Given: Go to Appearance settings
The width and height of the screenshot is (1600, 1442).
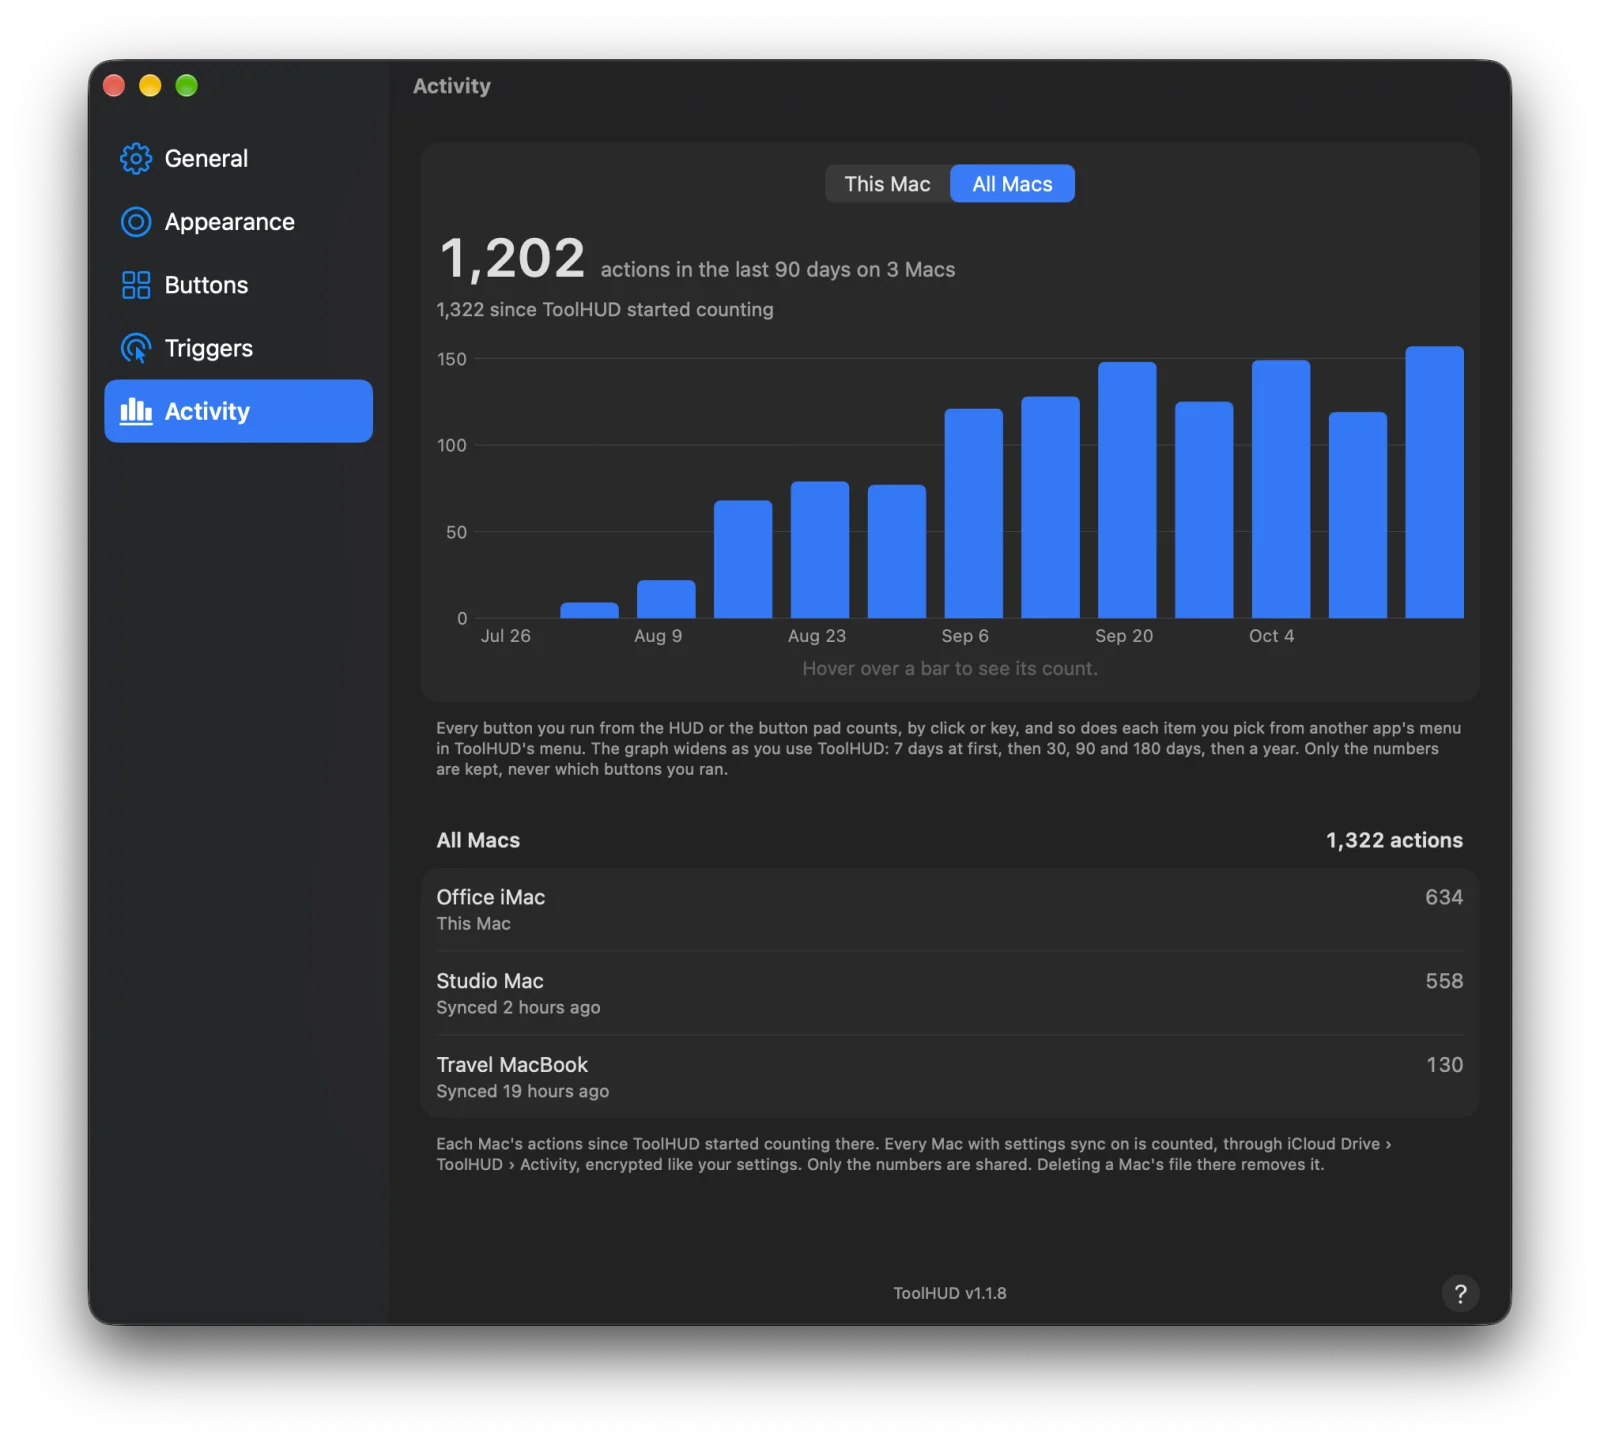Looking at the screenshot, I should coord(238,222).
